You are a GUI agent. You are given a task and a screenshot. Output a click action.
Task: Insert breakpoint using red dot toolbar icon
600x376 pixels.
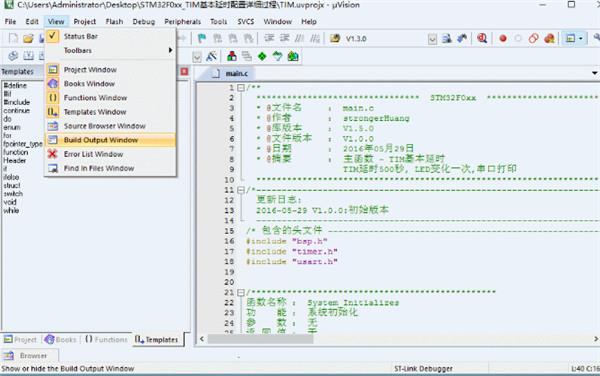coord(503,38)
